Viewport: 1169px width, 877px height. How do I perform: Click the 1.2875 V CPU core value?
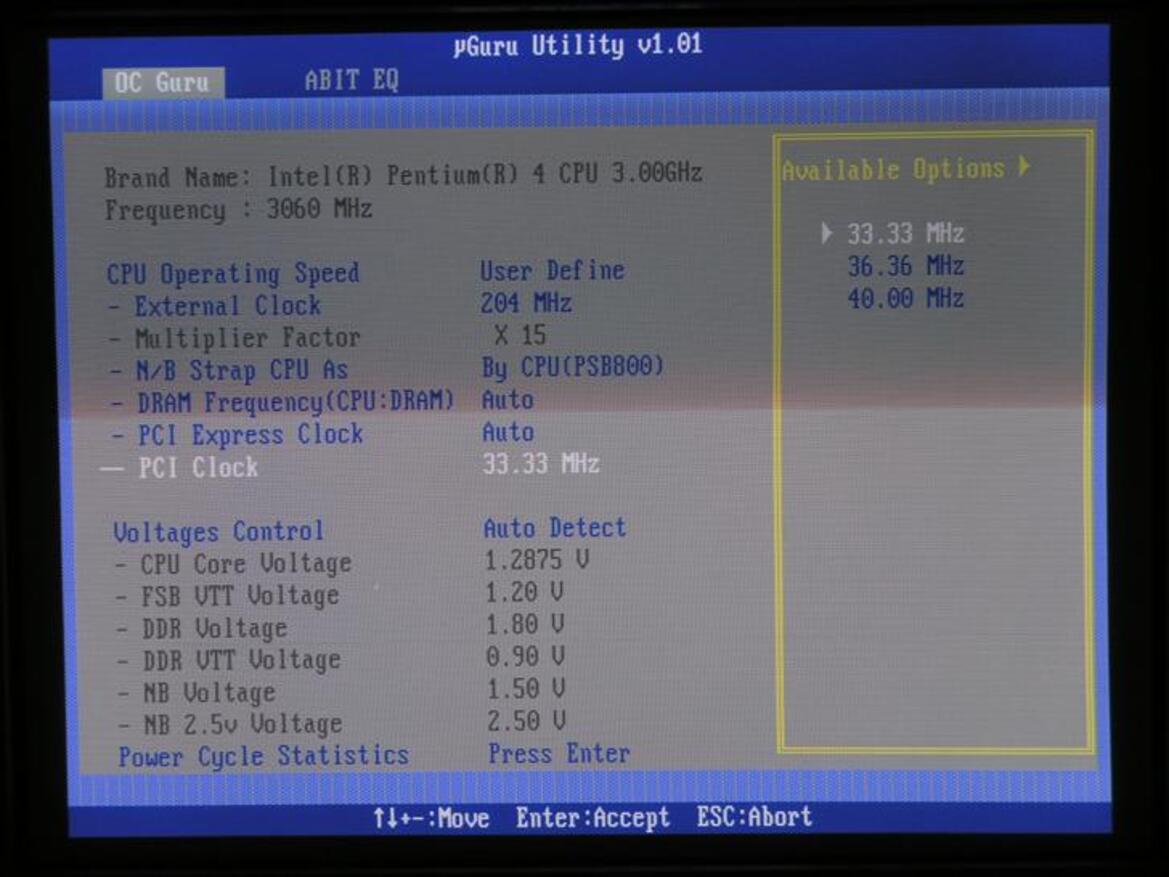pos(537,560)
